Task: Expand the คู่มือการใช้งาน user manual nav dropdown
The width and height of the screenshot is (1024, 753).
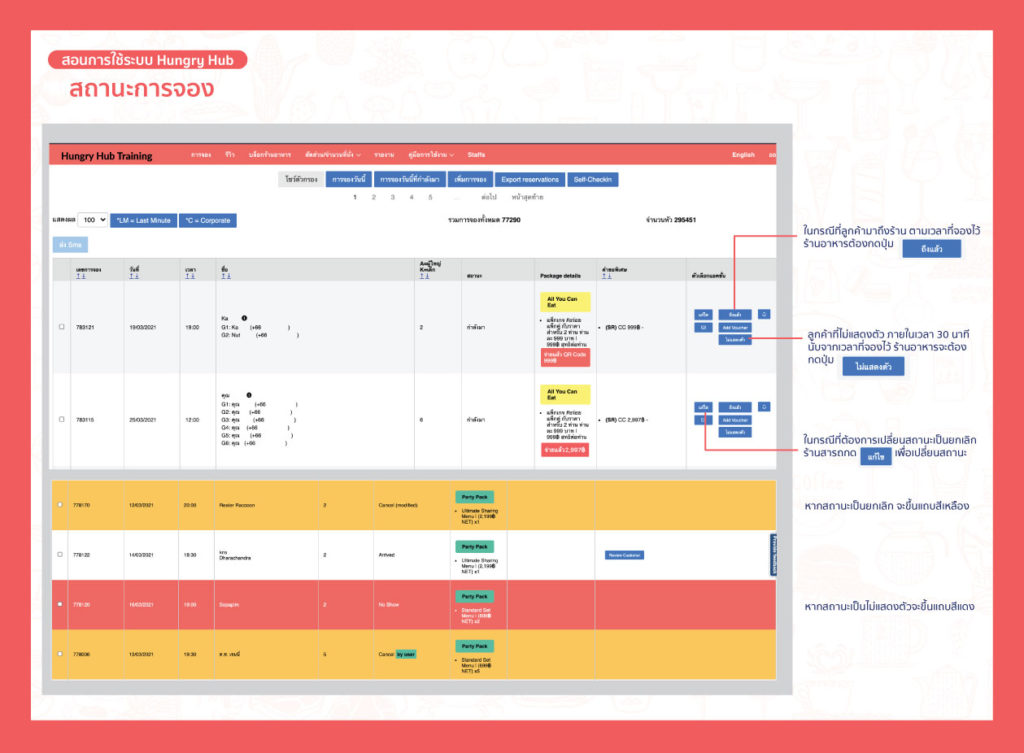Action: [x=431, y=155]
